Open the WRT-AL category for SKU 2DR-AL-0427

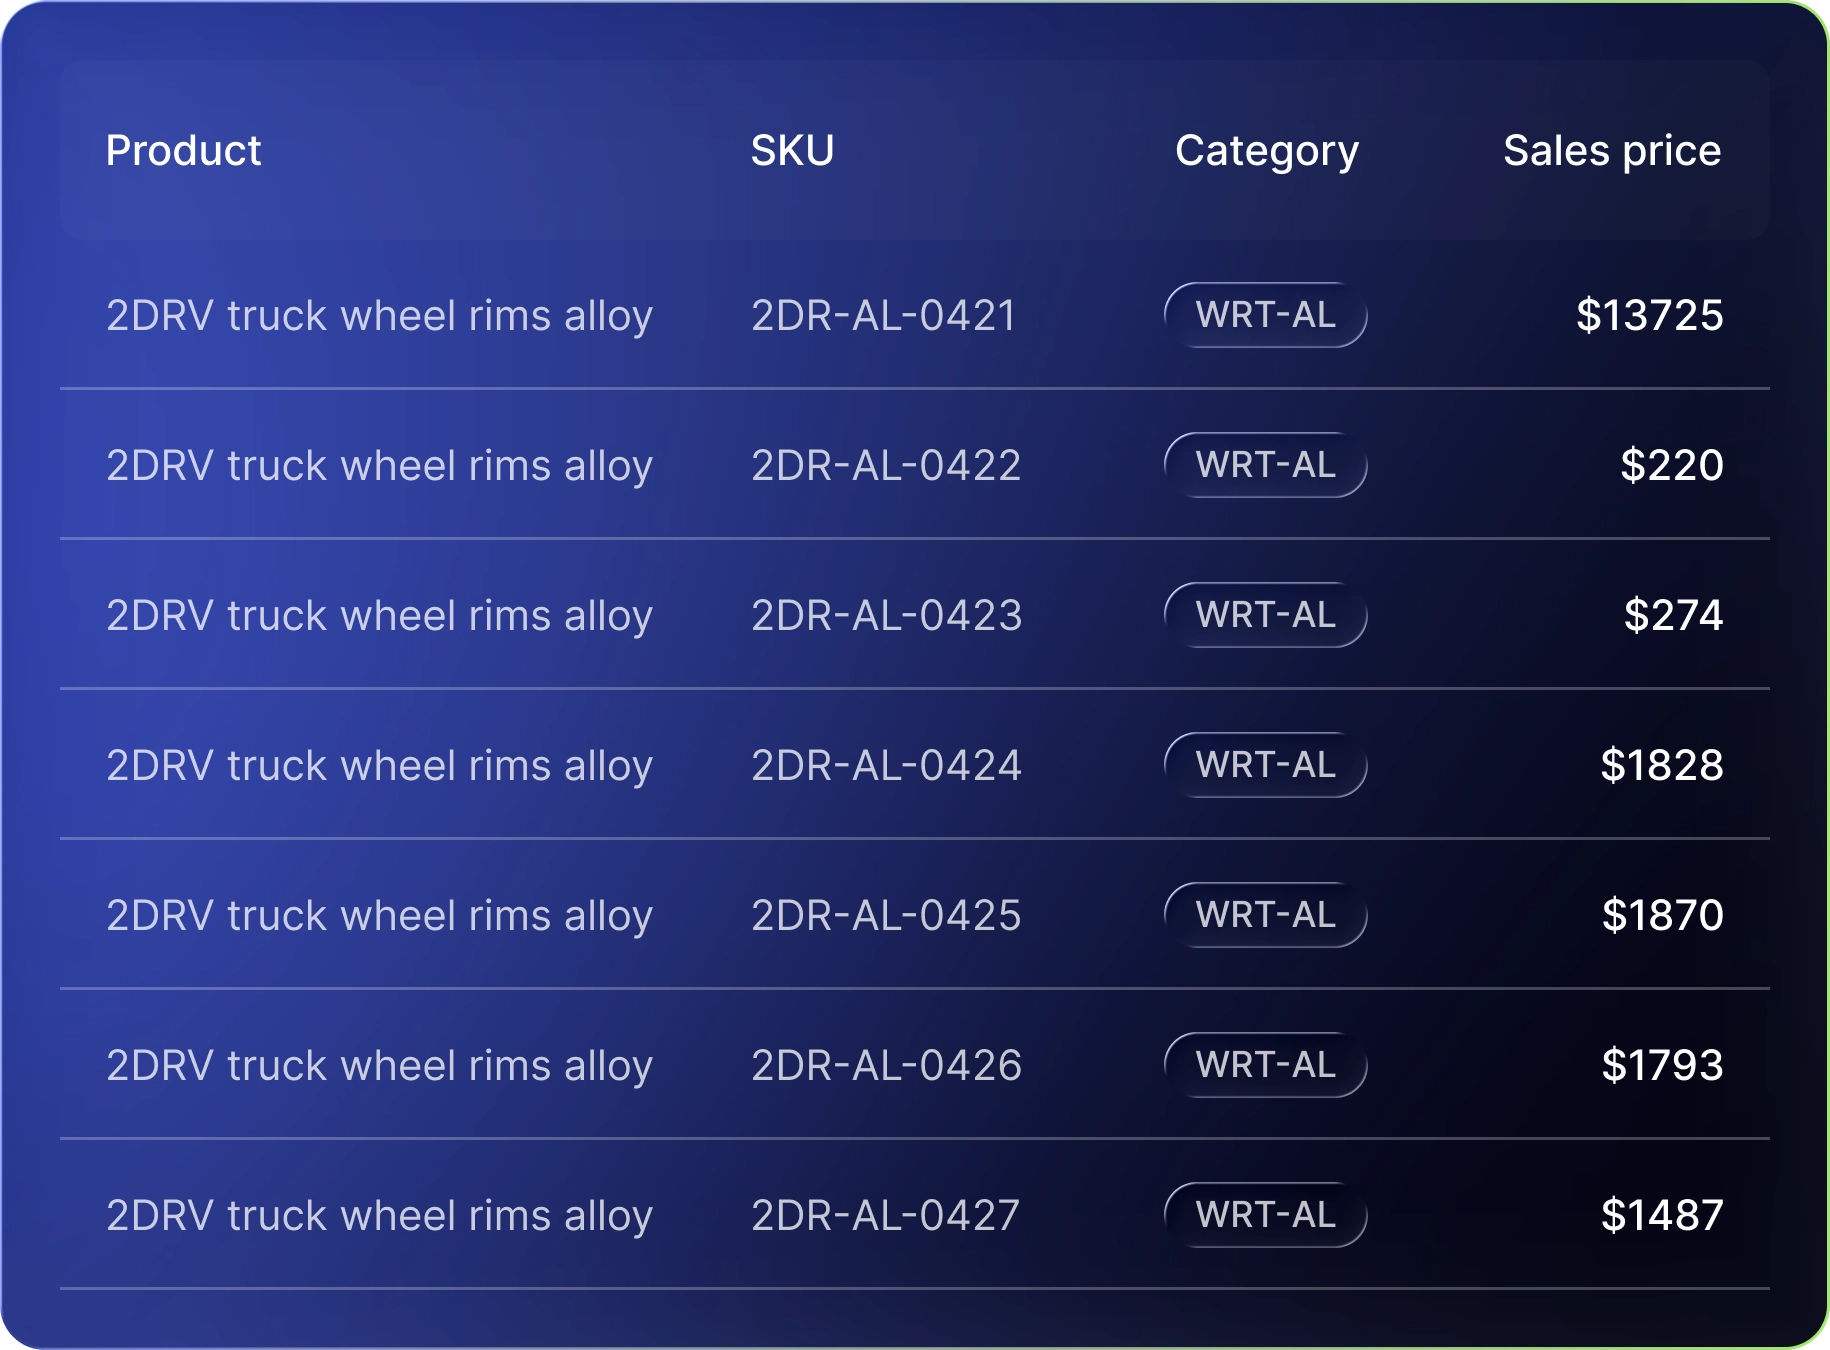tap(1265, 1215)
